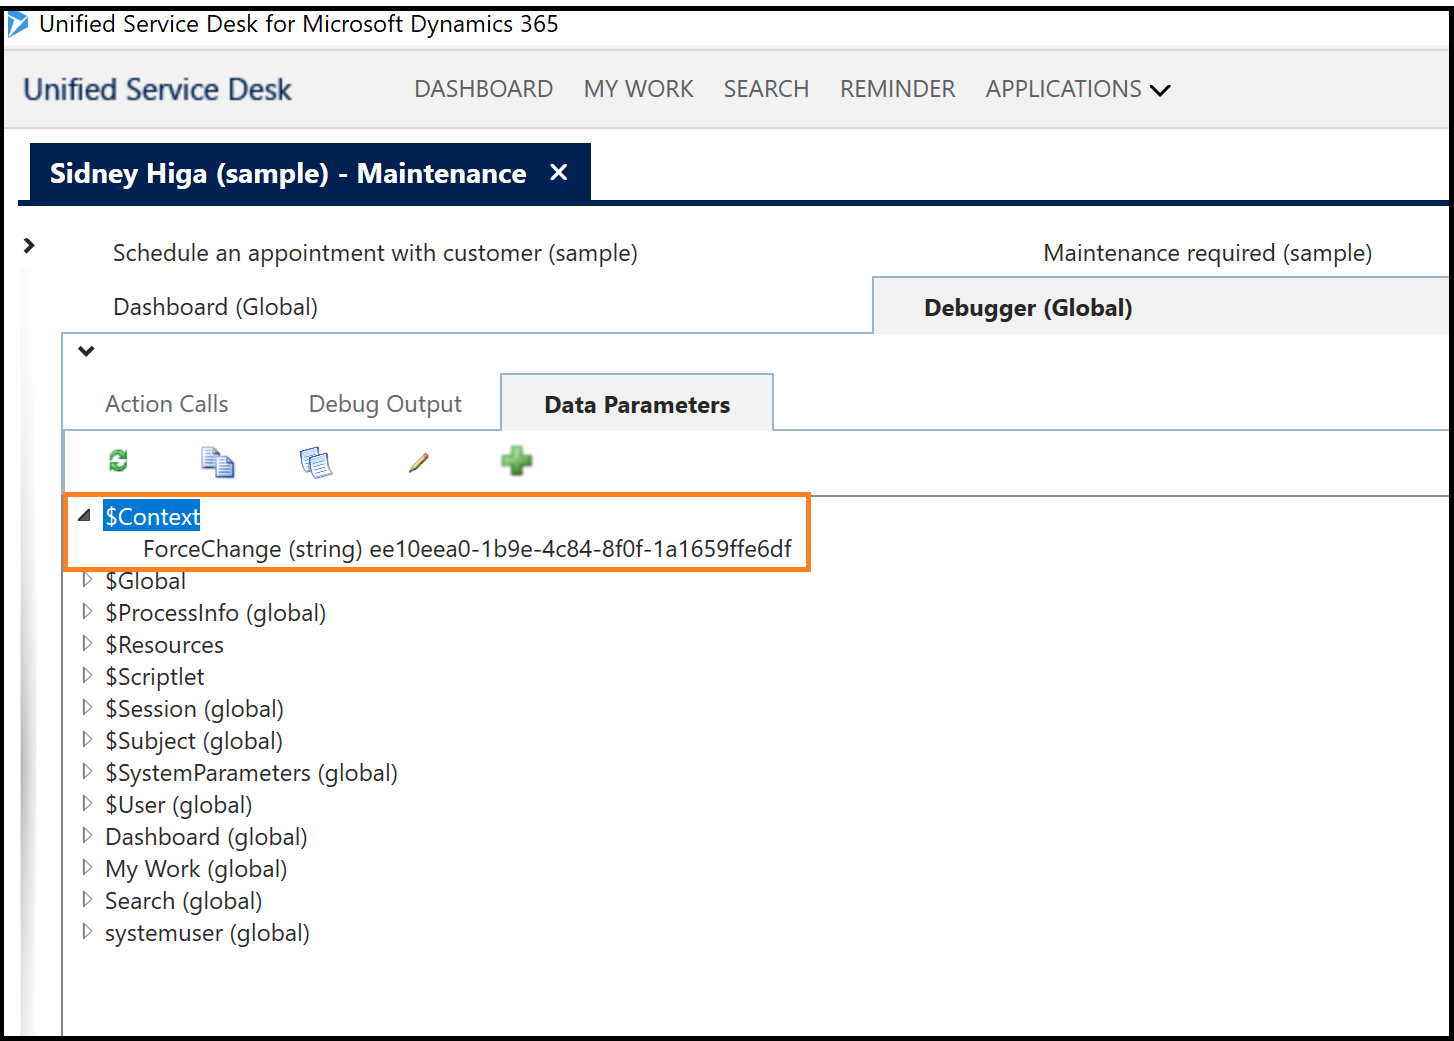The image size is (1454, 1041).
Task: Switch to the Debug Output tab
Action: coord(385,404)
